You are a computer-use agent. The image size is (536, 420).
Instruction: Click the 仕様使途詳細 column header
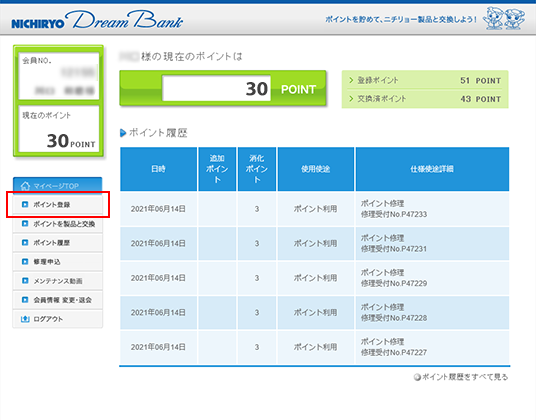click(432, 169)
